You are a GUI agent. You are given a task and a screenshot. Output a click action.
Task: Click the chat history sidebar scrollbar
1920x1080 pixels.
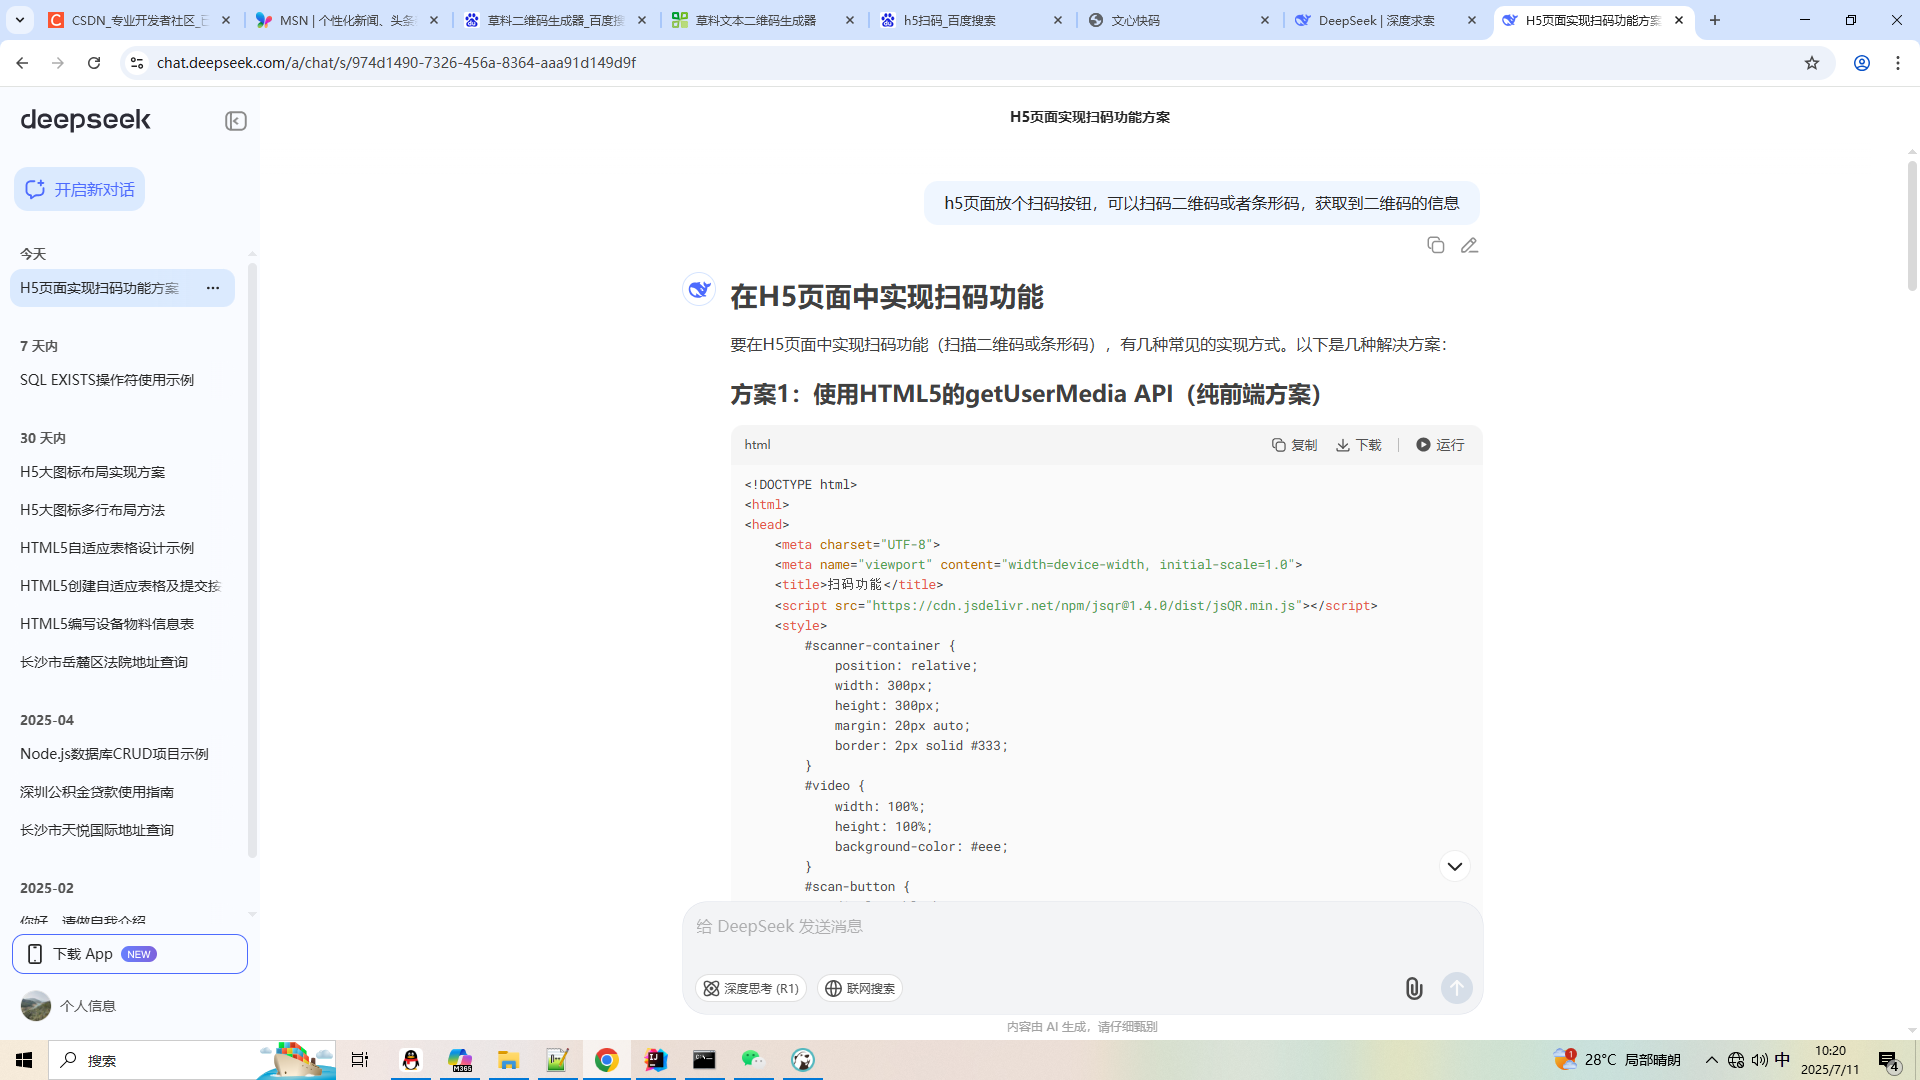252,560
